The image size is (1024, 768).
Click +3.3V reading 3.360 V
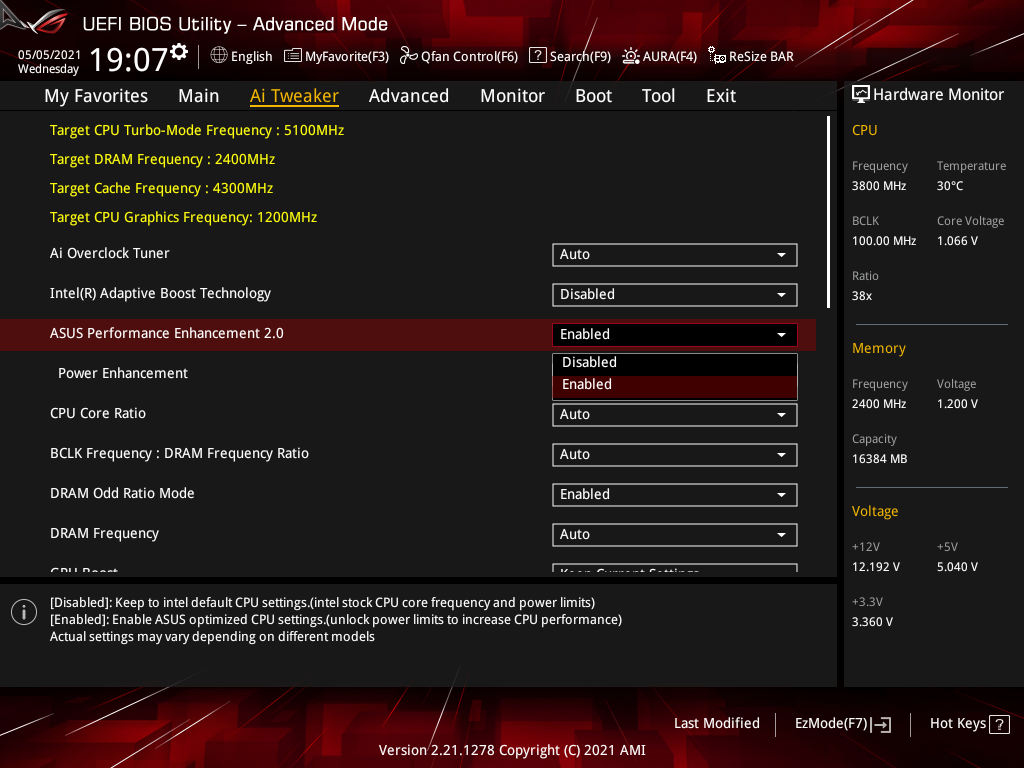(872, 622)
